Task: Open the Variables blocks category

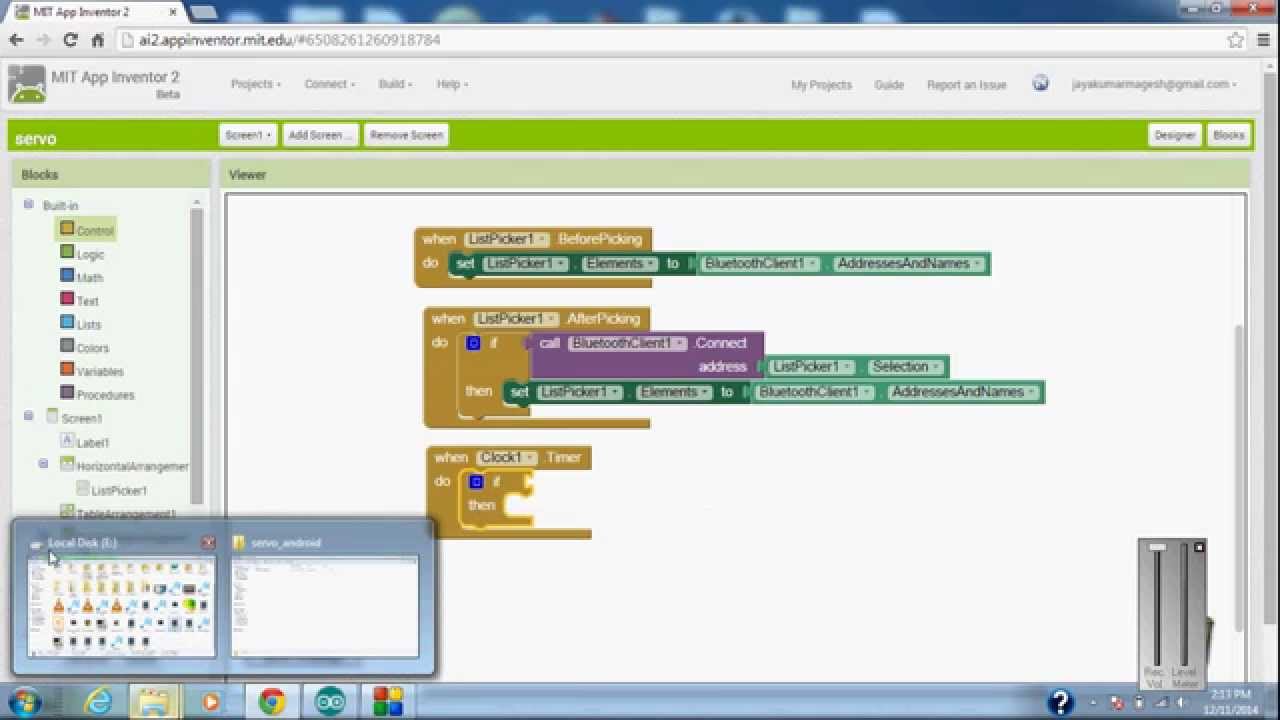Action: pos(91,371)
